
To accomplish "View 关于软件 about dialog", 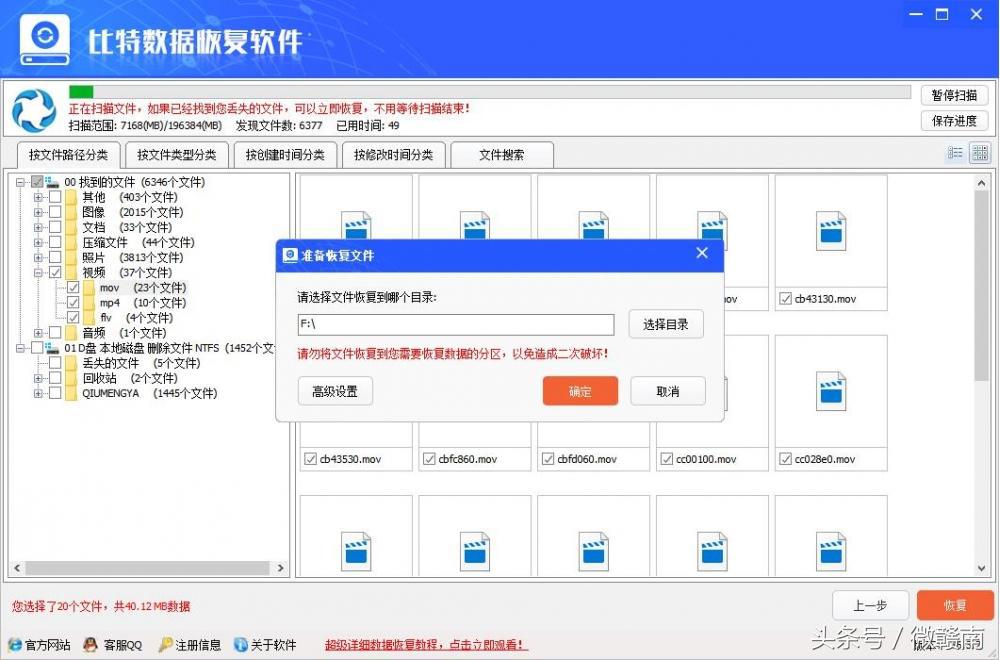I will (x=240, y=645).
